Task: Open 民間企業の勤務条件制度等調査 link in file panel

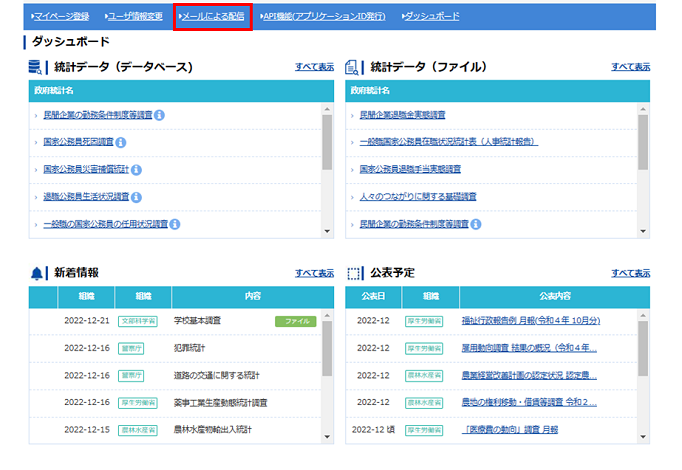Action: (x=414, y=224)
